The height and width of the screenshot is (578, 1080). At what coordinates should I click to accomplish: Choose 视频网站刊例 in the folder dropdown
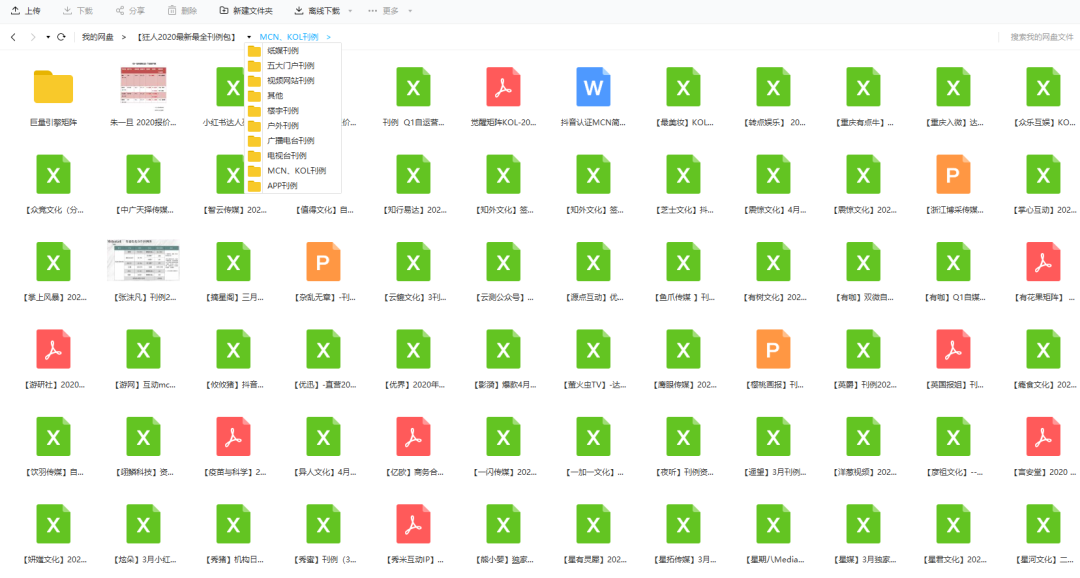tap(293, 81)
